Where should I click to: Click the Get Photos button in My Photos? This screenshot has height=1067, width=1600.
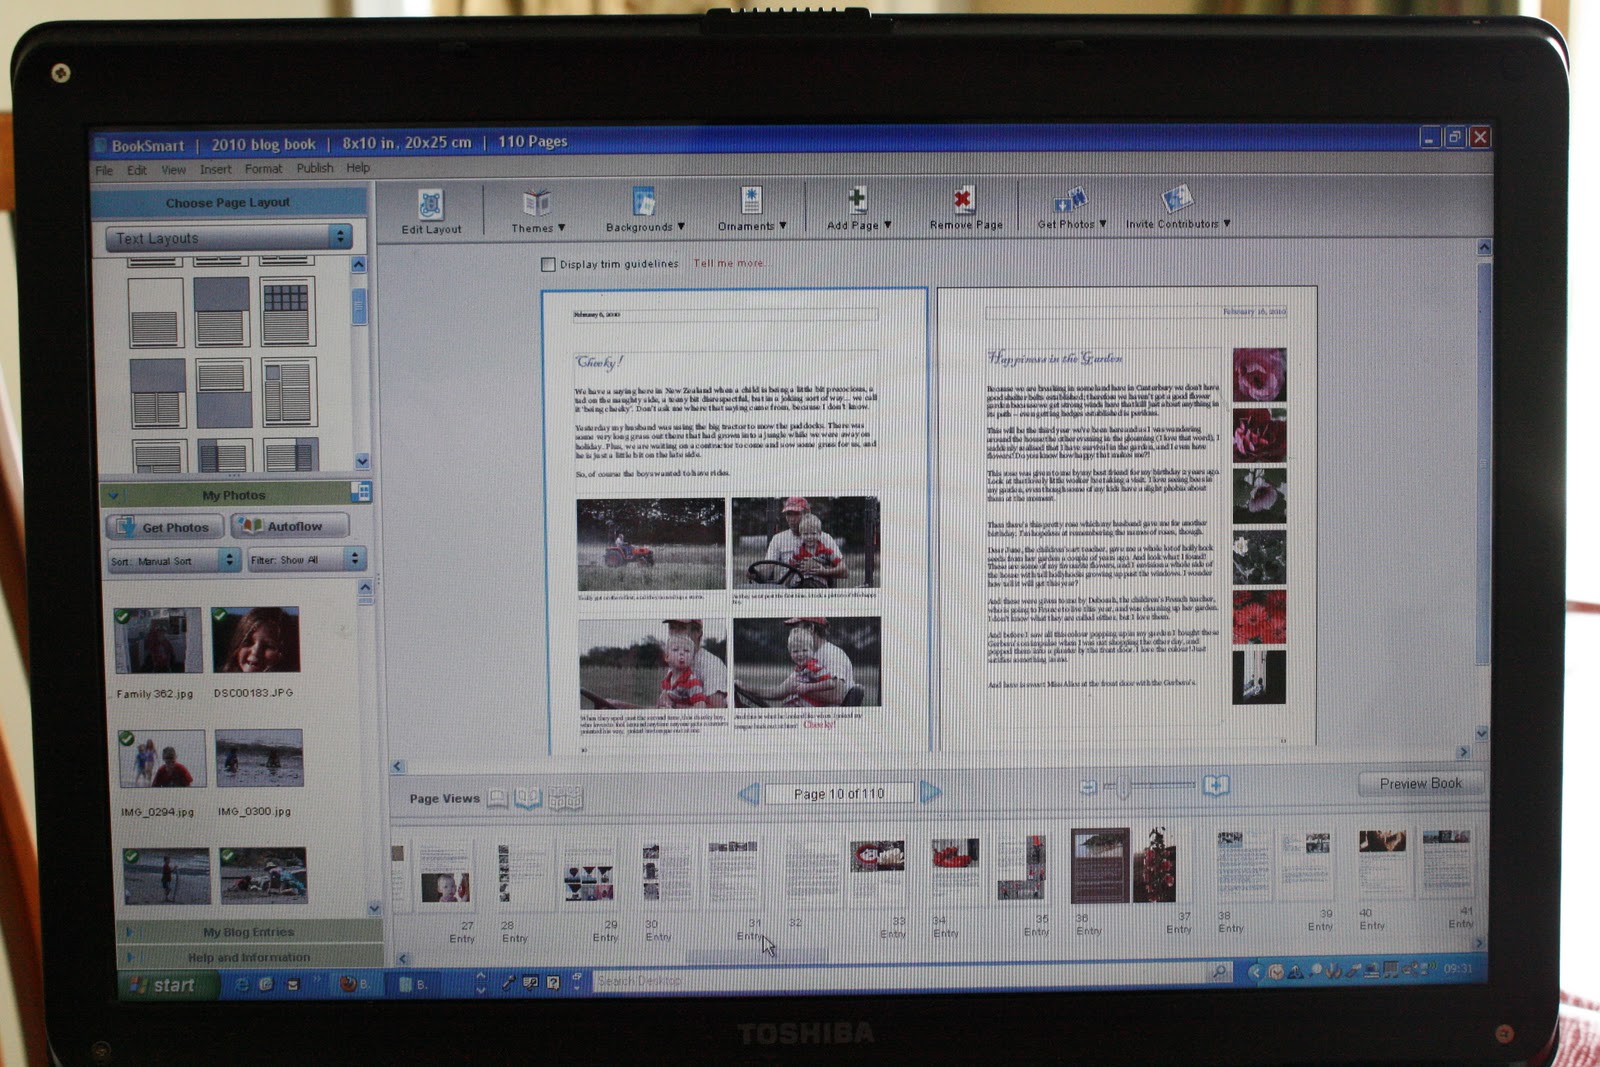click(164, 527)
